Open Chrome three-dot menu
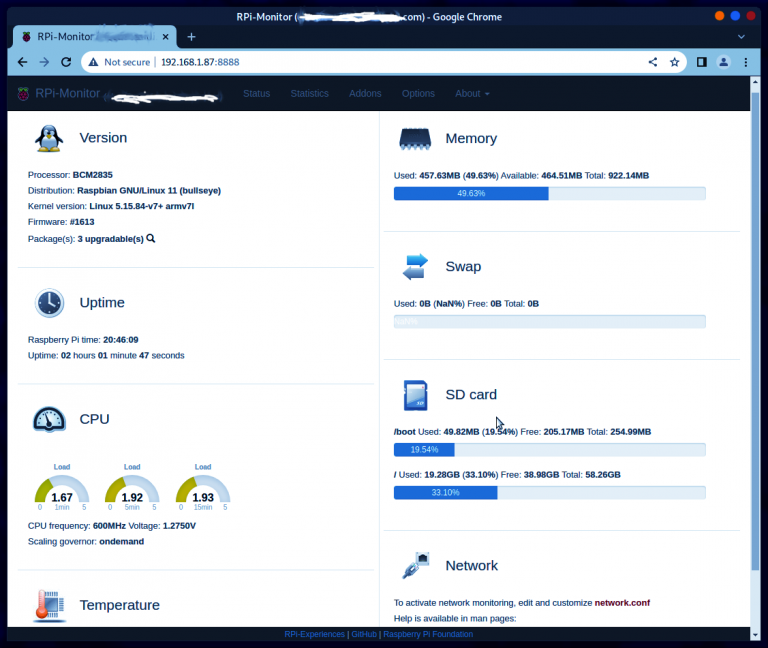The width and height of the screenshot is (768, 648). [x=745, y=62]
